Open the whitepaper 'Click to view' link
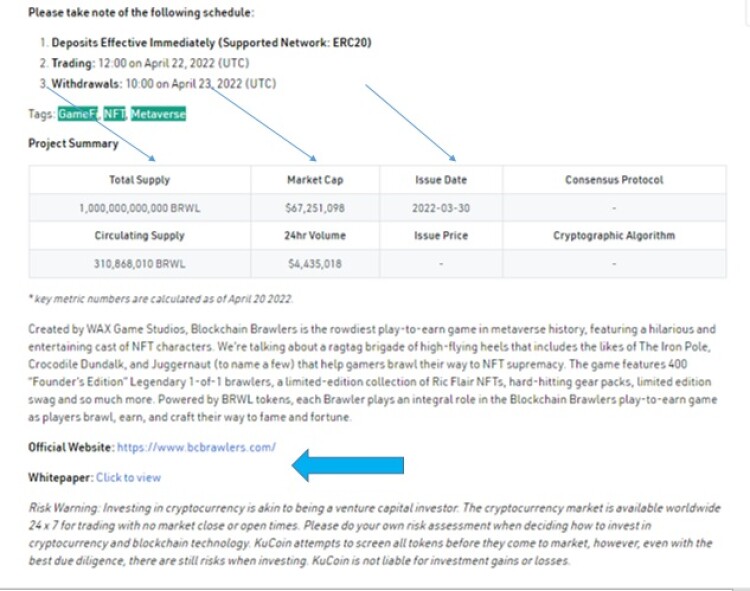The height and width of the screenshot is (591, 750). point(128,477)
